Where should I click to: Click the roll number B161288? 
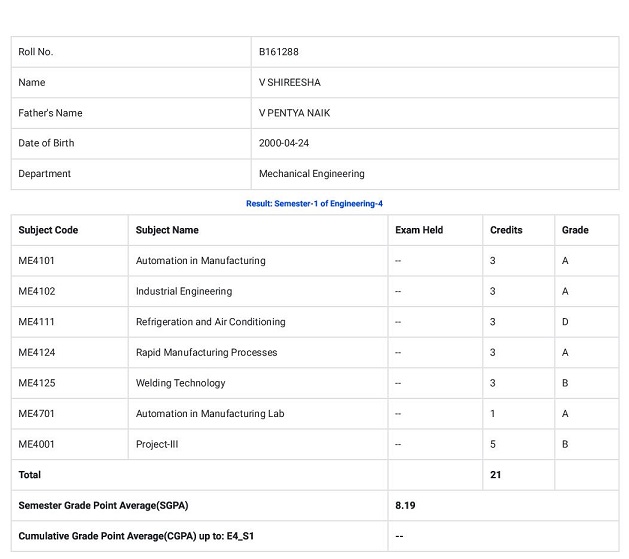click(x=278, y=52)
